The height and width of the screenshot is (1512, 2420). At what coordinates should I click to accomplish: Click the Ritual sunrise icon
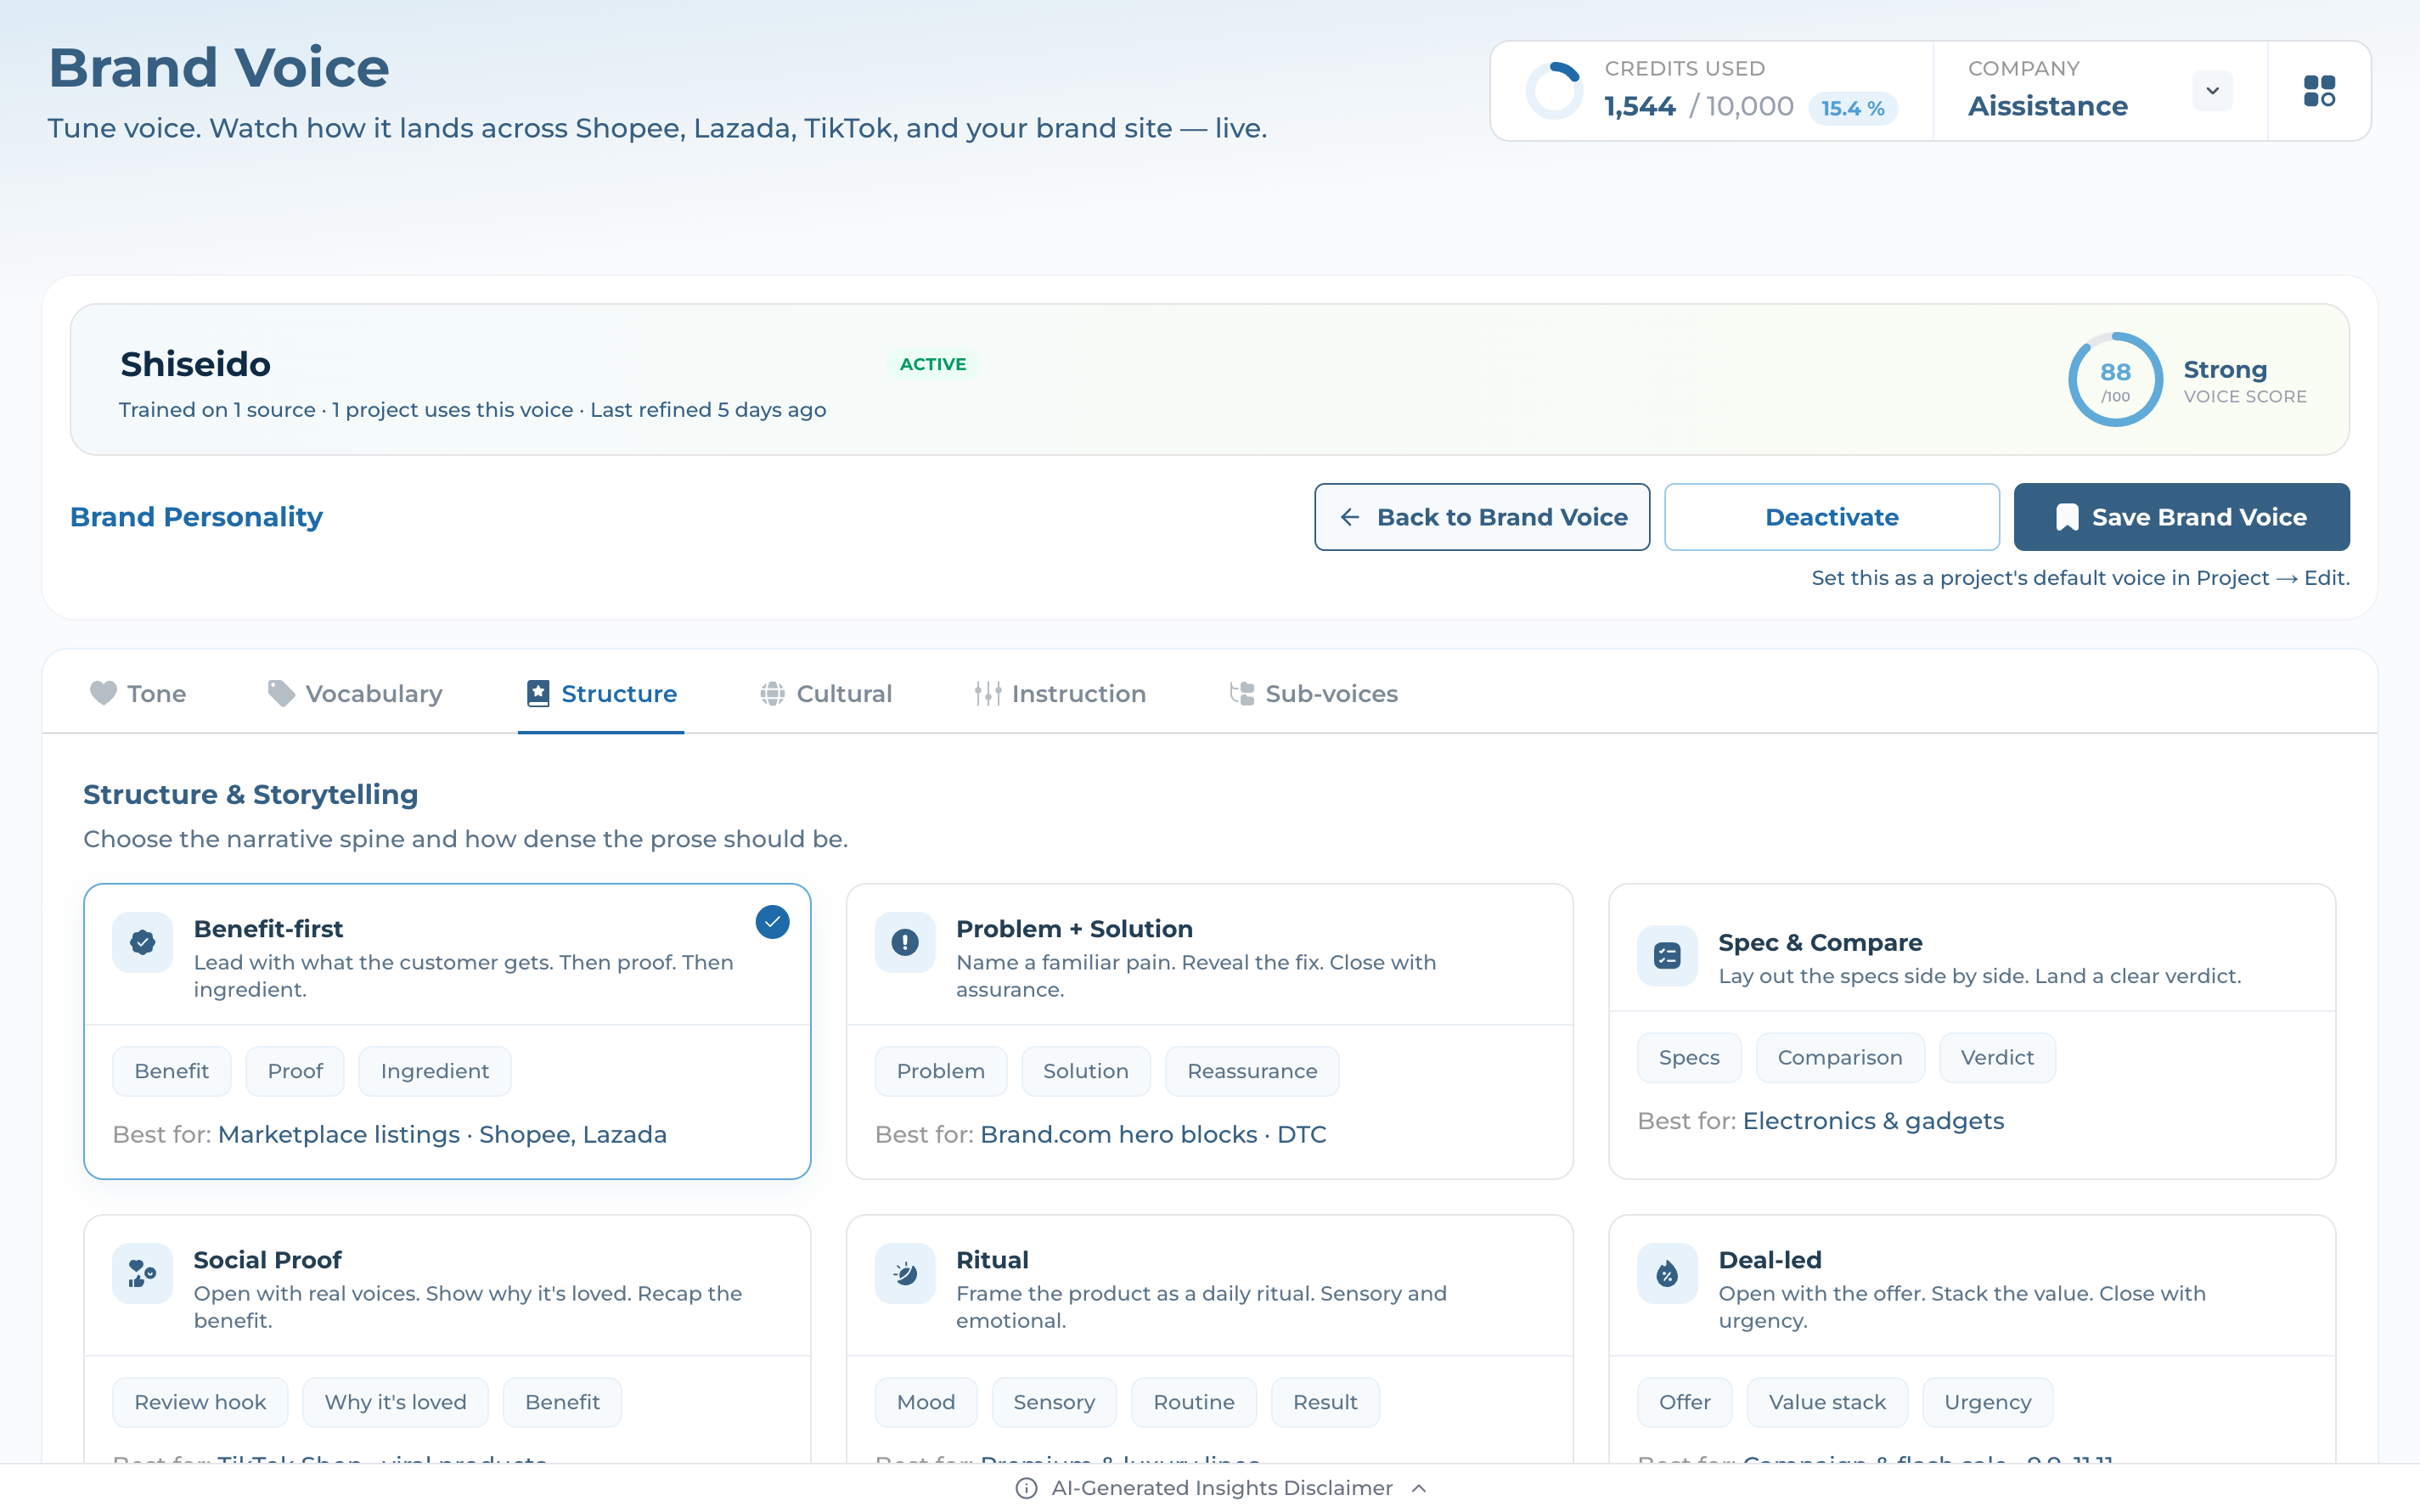(905, 1273)
